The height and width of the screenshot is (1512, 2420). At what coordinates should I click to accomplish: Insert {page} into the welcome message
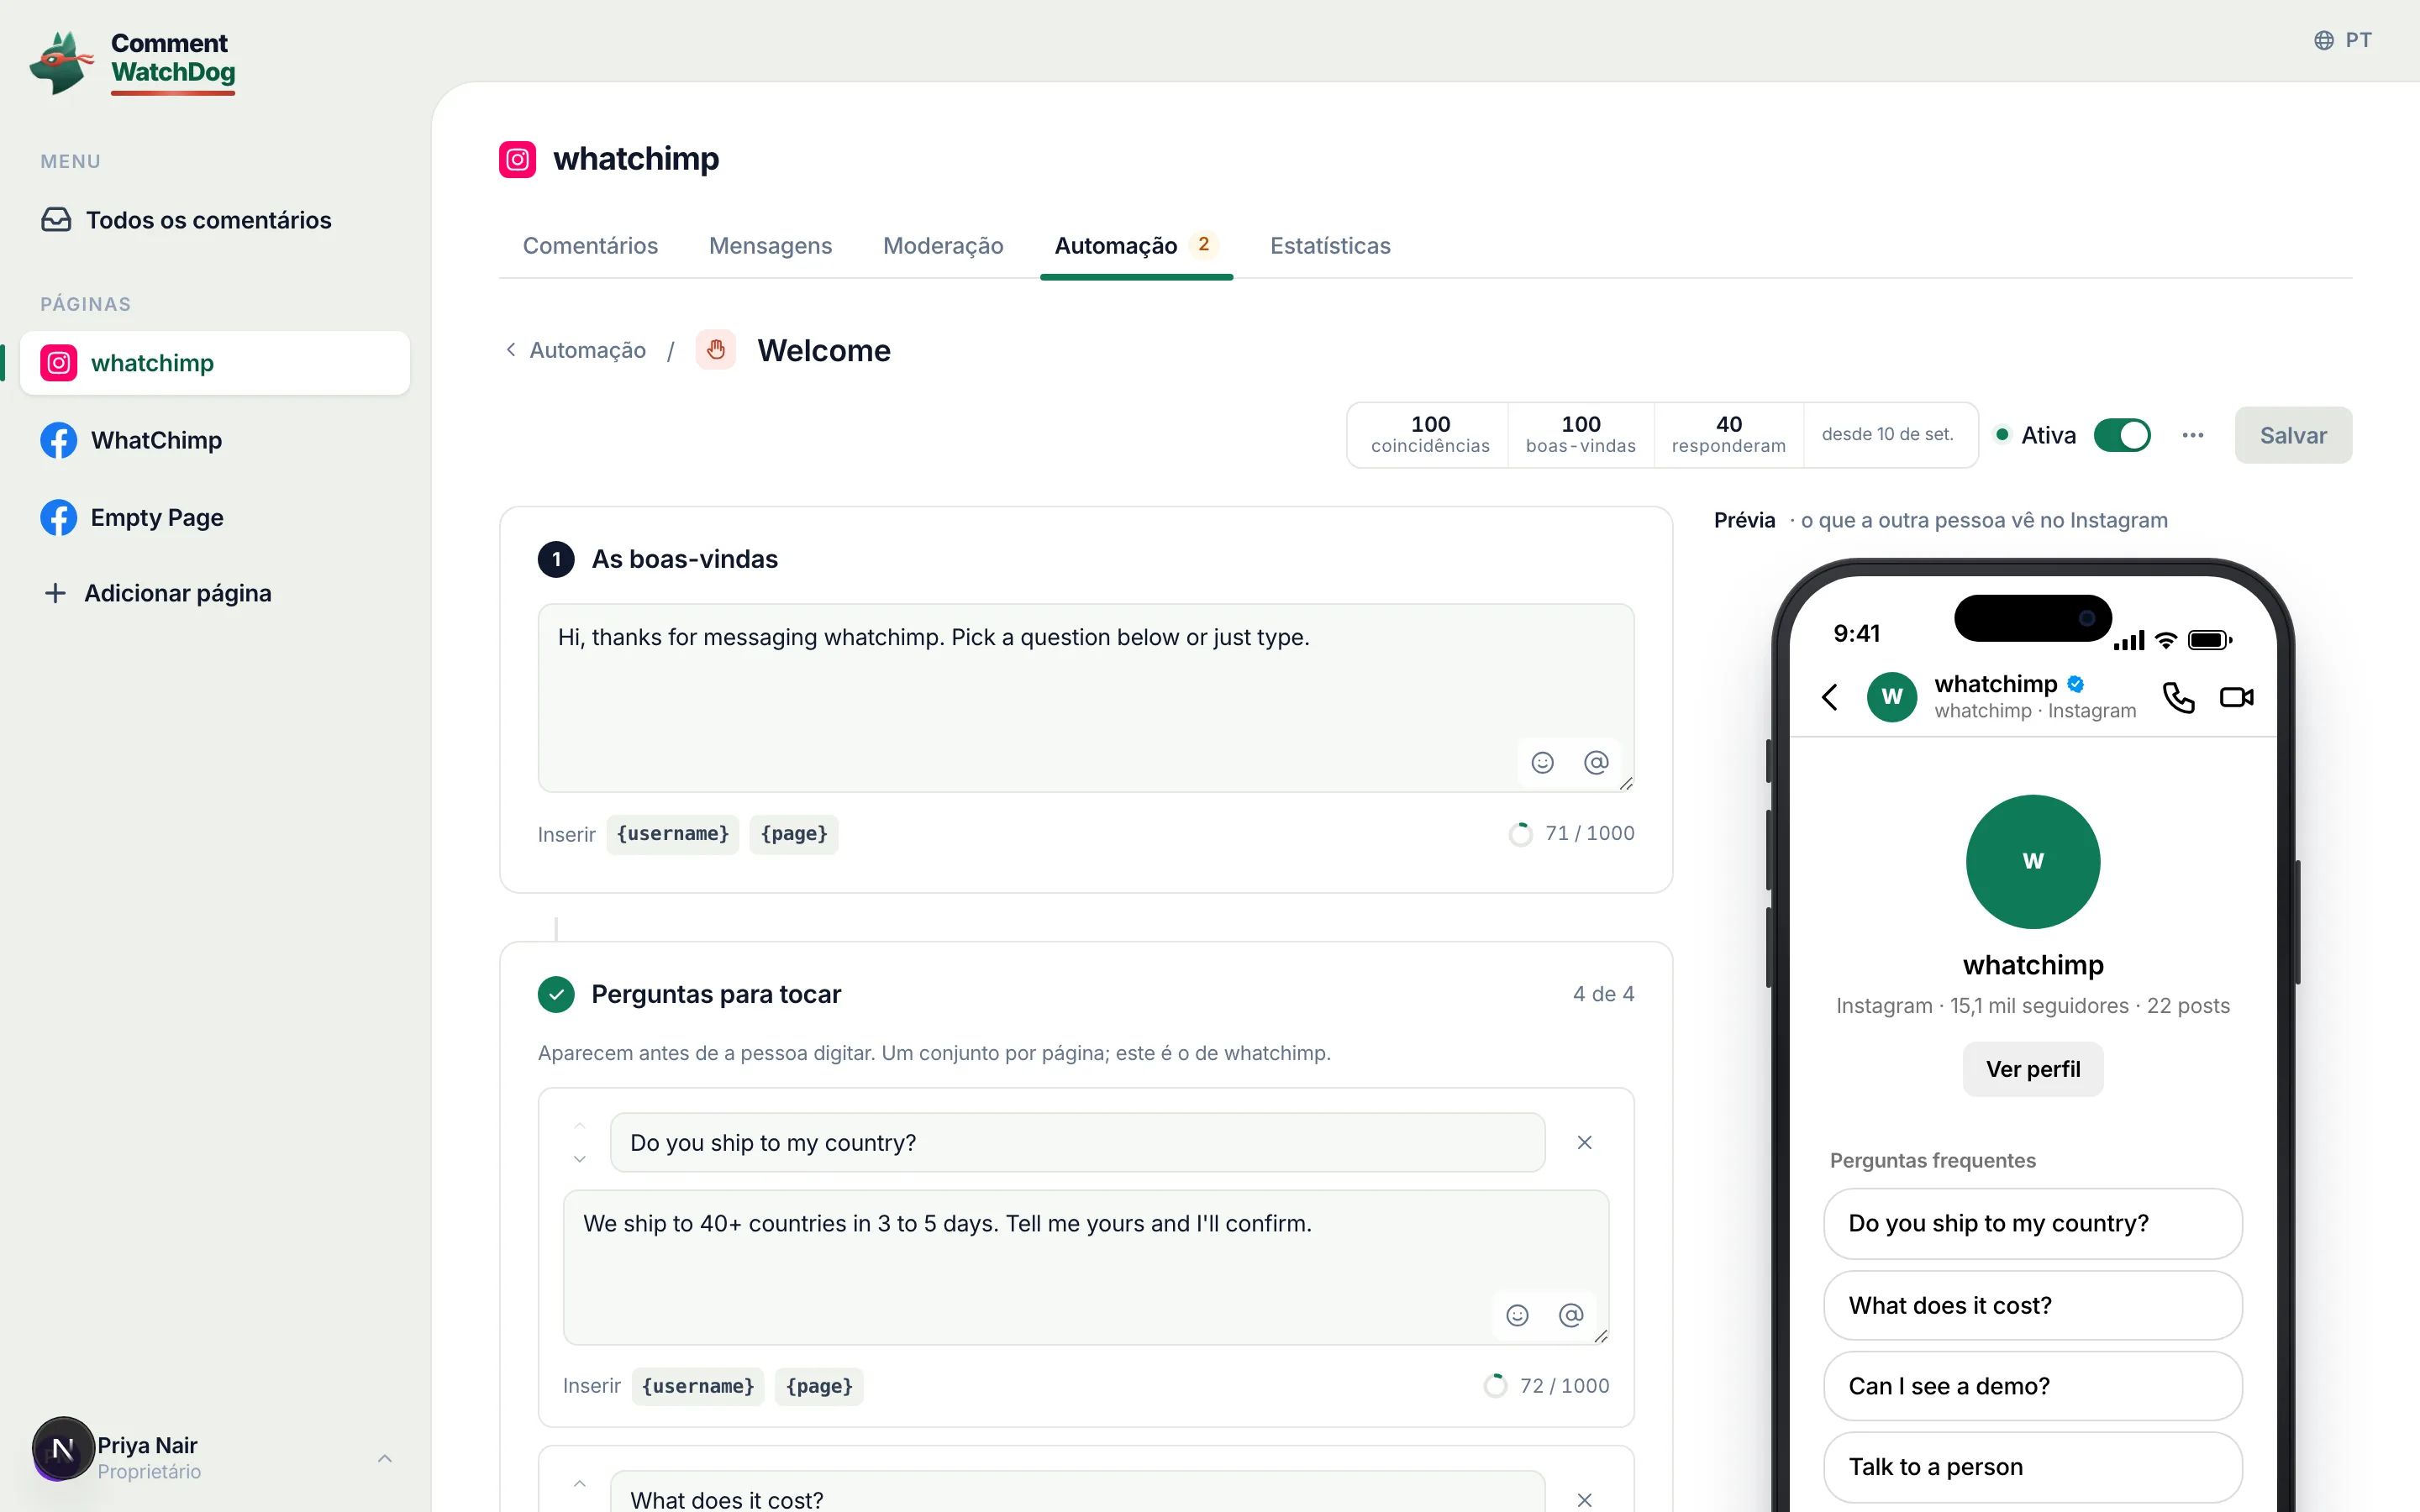pyautogui.click(x=794, y=834)
